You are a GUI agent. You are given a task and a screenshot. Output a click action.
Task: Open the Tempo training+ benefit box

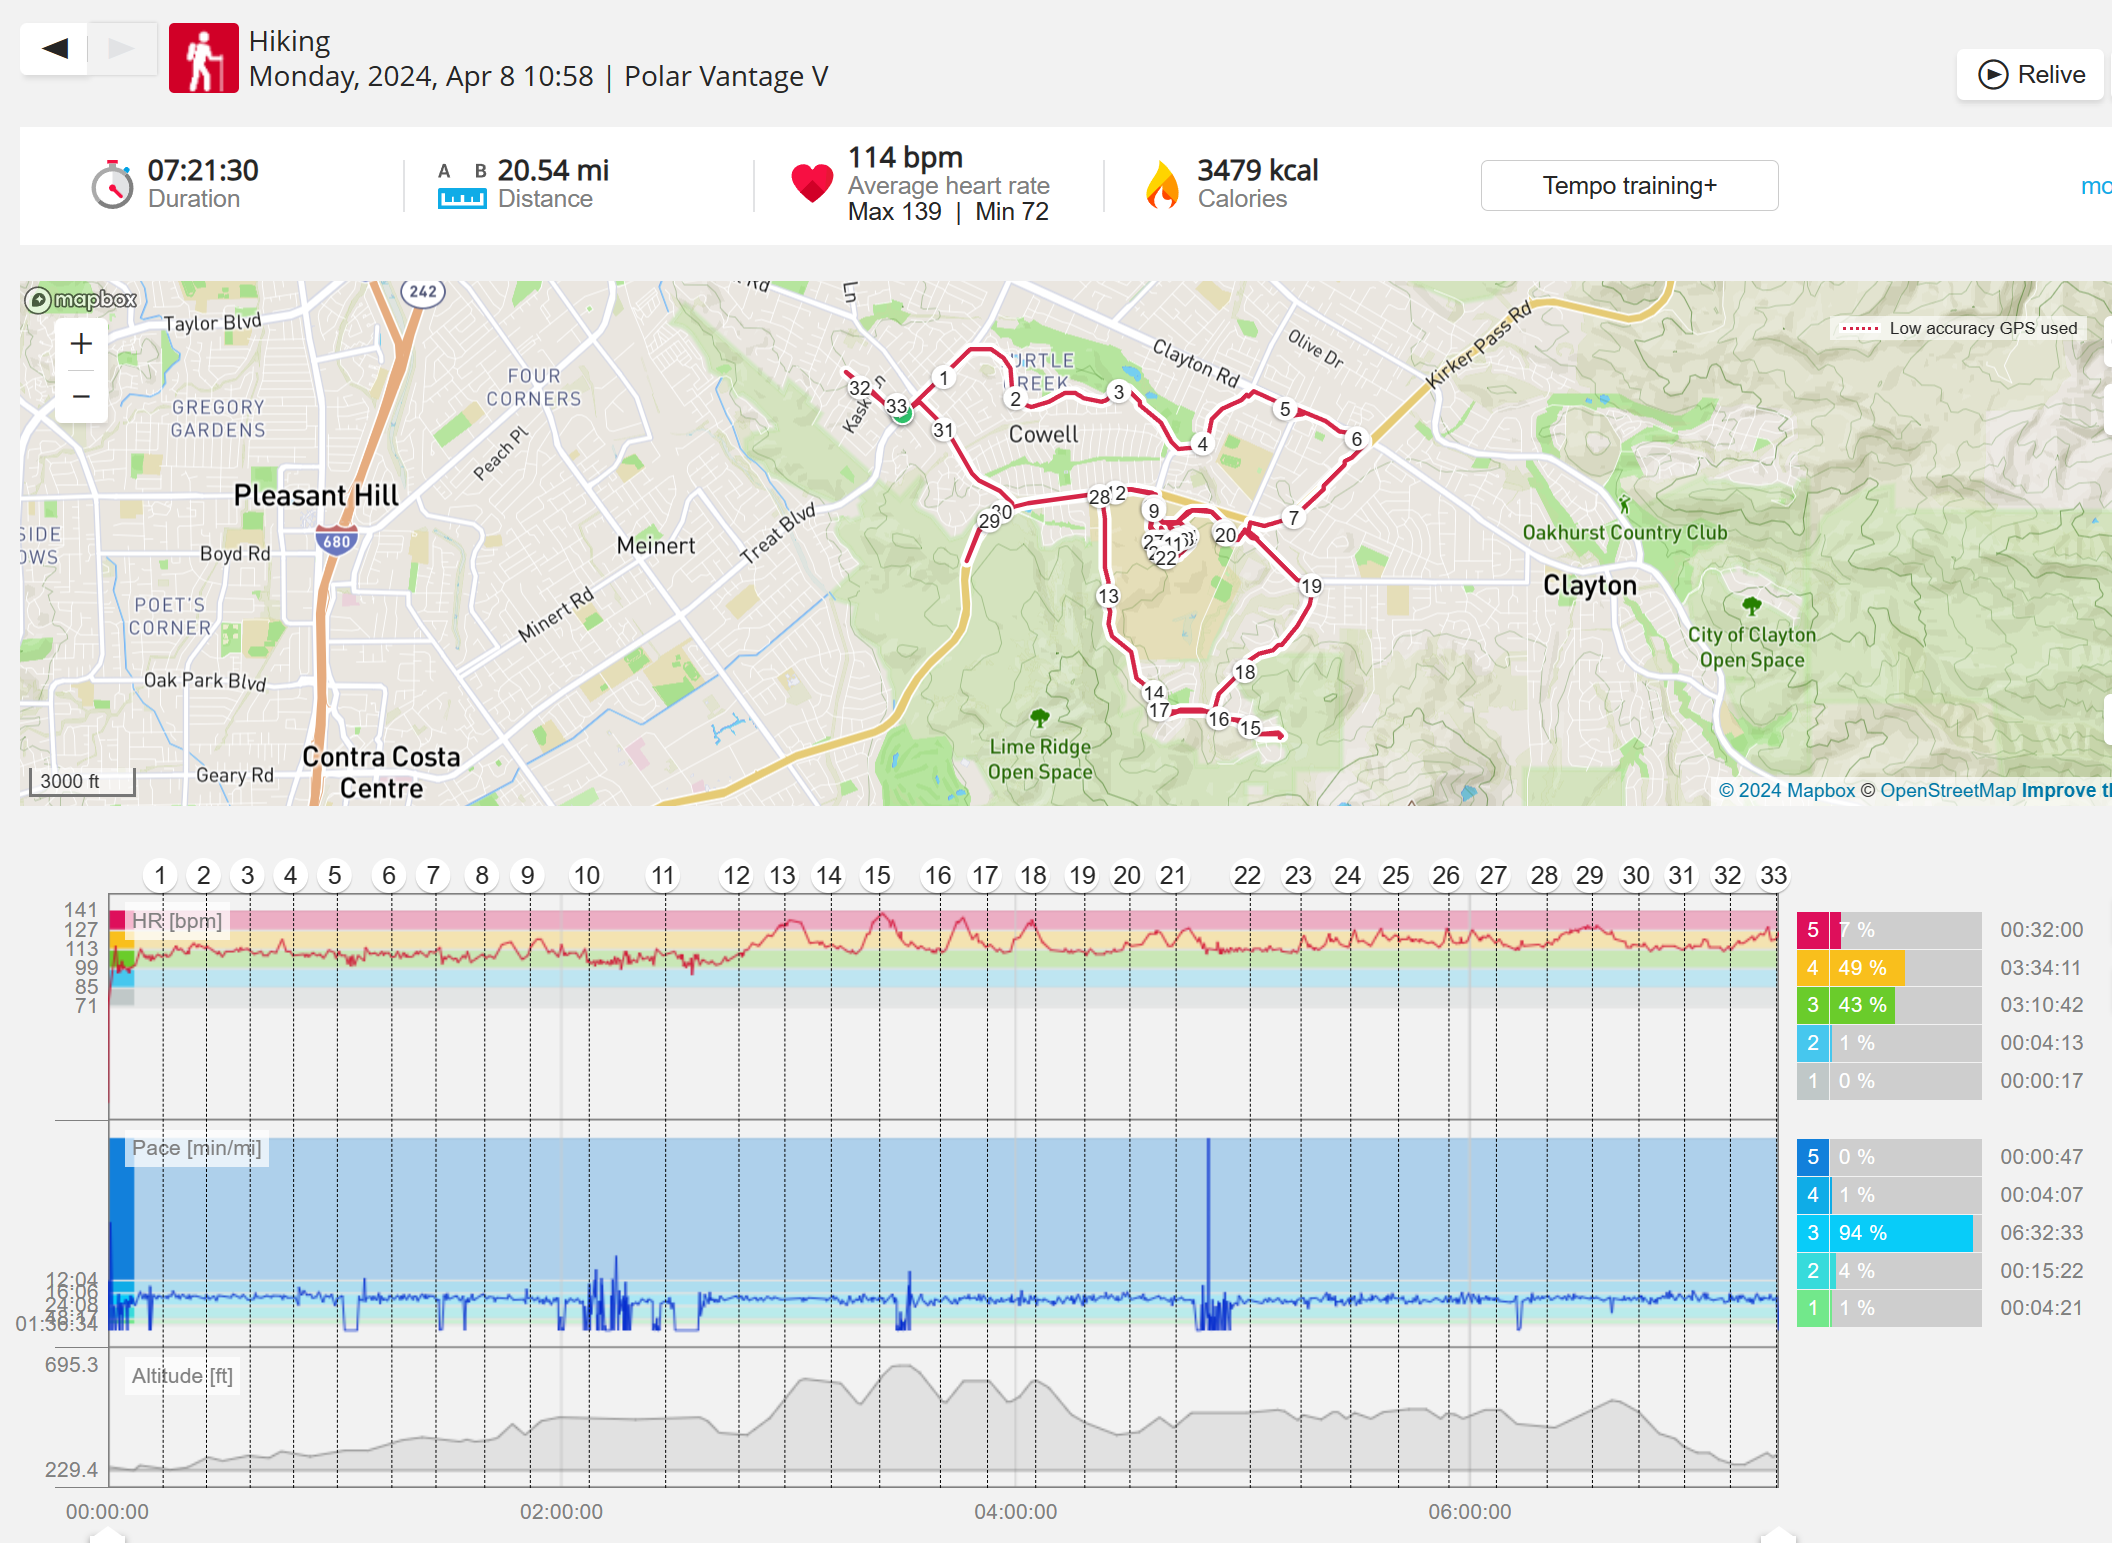(1628, 186)
